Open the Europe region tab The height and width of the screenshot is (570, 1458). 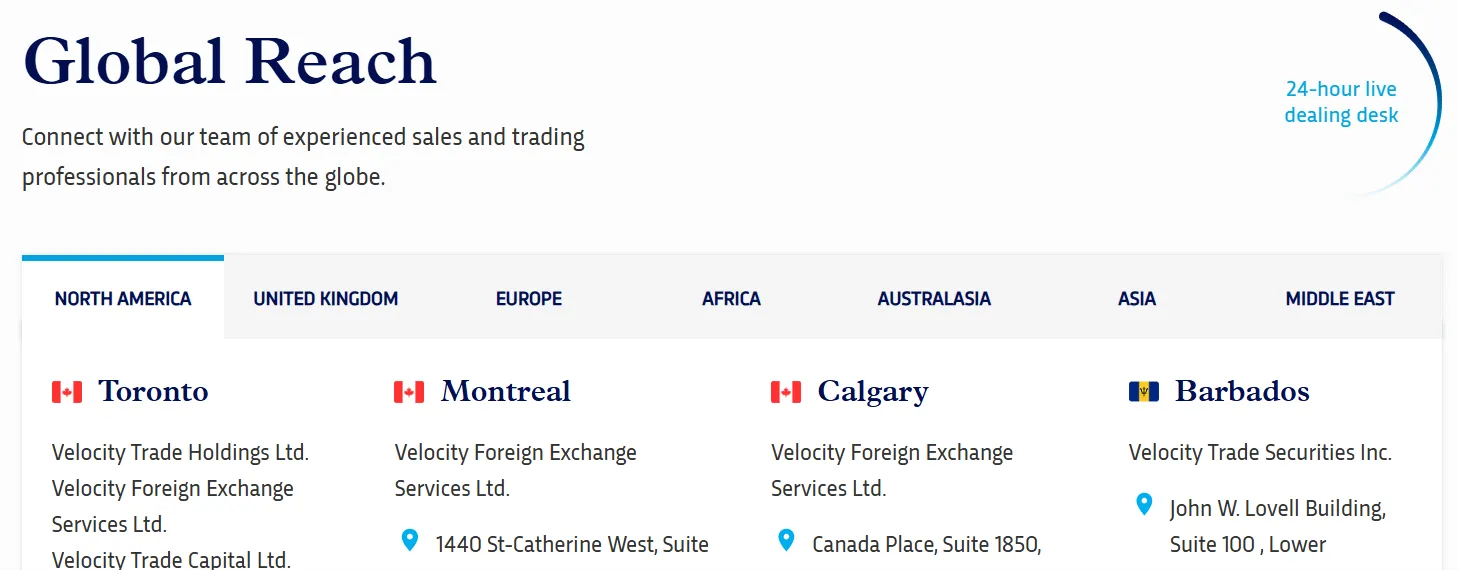[529, 298]
